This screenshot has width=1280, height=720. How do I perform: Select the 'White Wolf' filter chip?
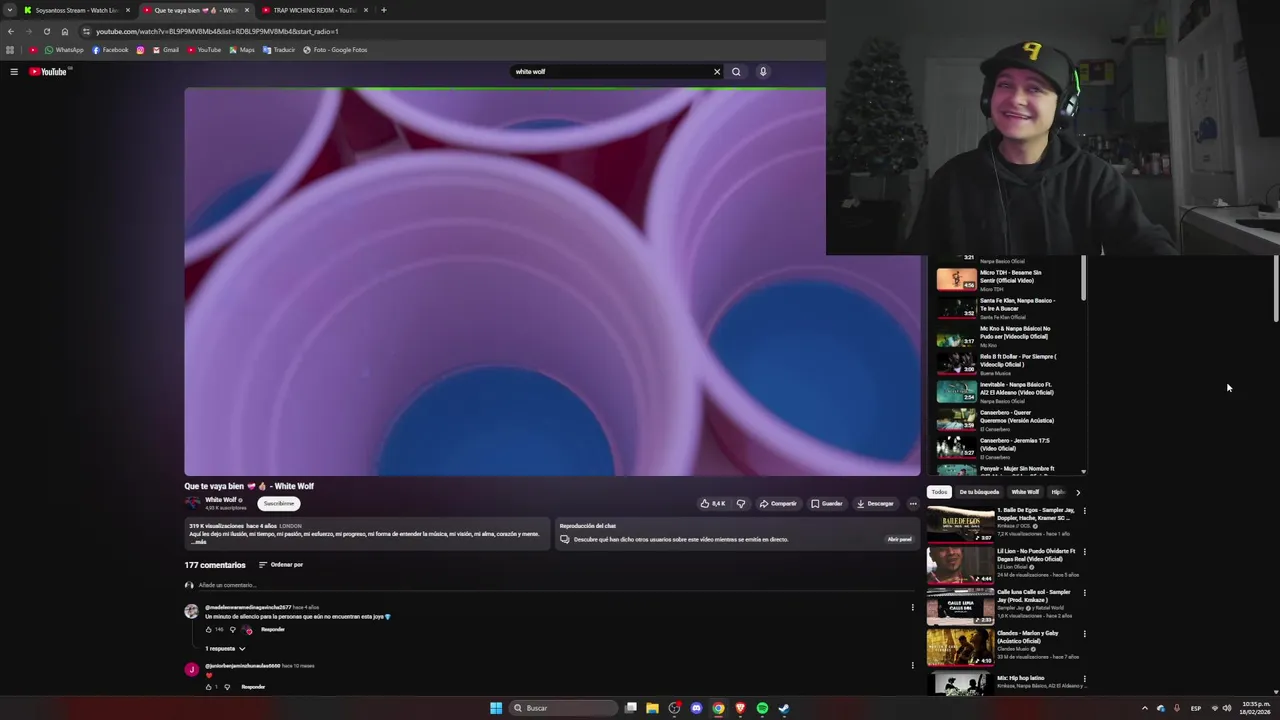pyautogui.click(x=1025, y=492)
